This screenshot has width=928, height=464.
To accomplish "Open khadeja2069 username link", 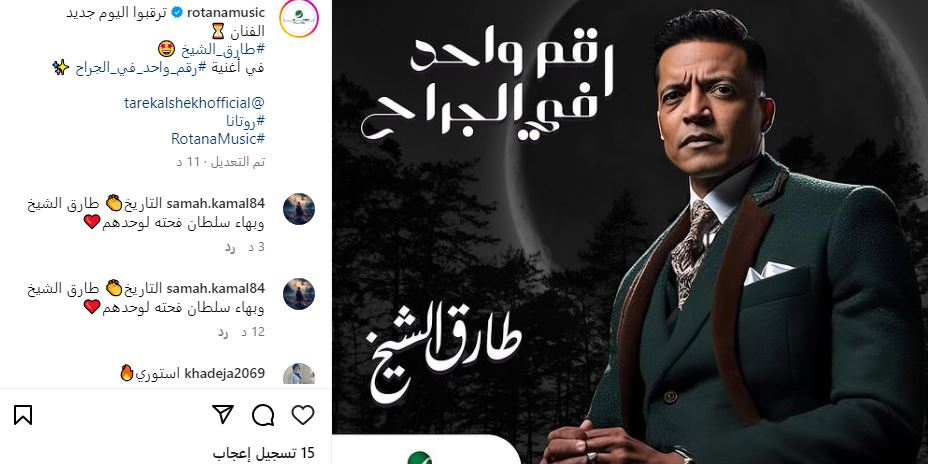I will pyautogui.click(x=224, y=373).
